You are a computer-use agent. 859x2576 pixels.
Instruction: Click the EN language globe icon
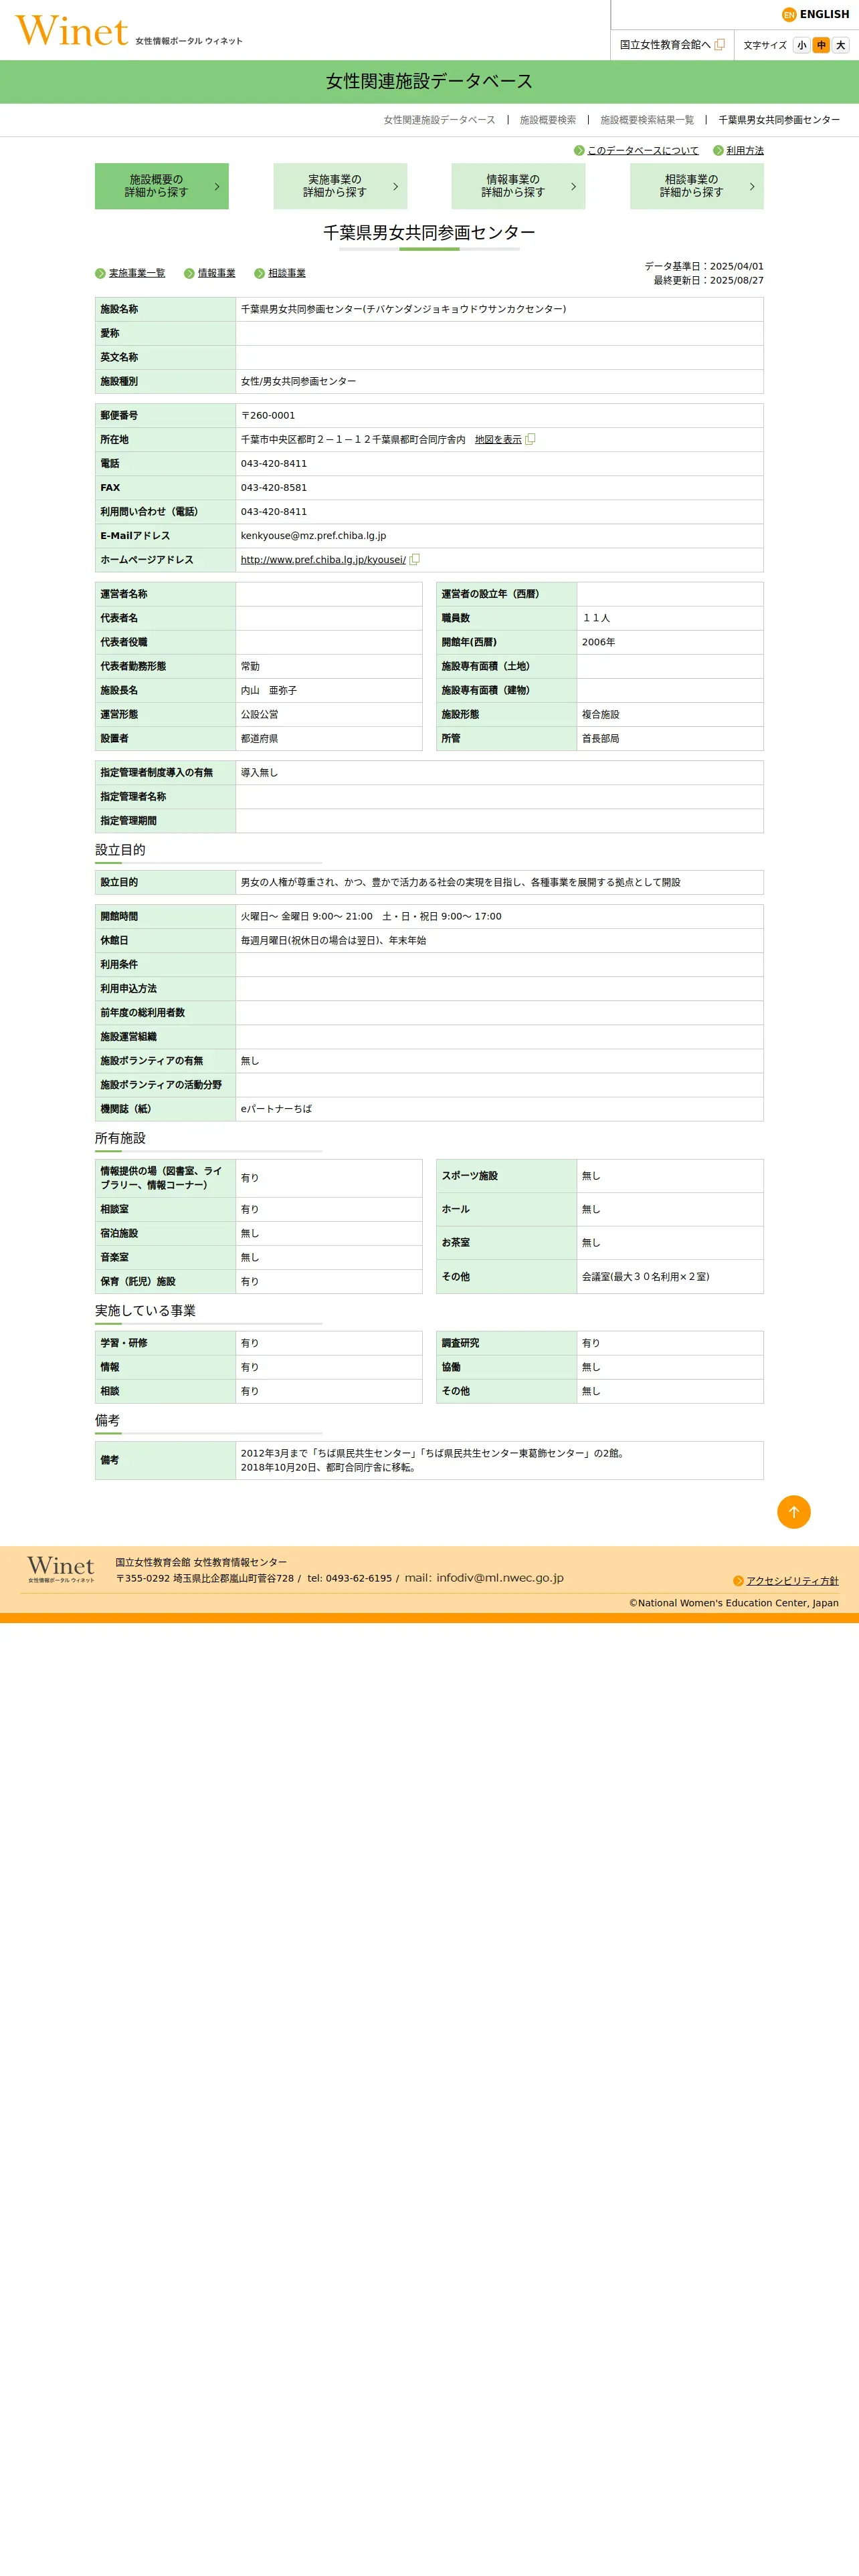coord(789,15)
